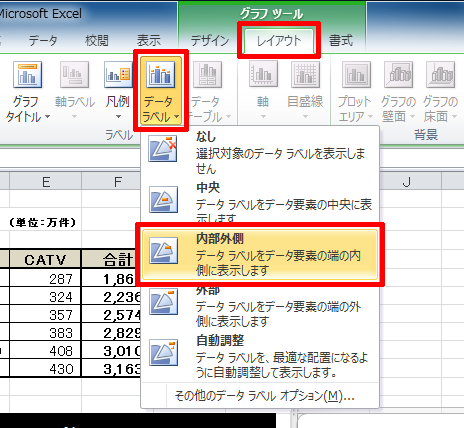Click the icon beside the 中央 option
Screen dimensions: 464x428
163,199
